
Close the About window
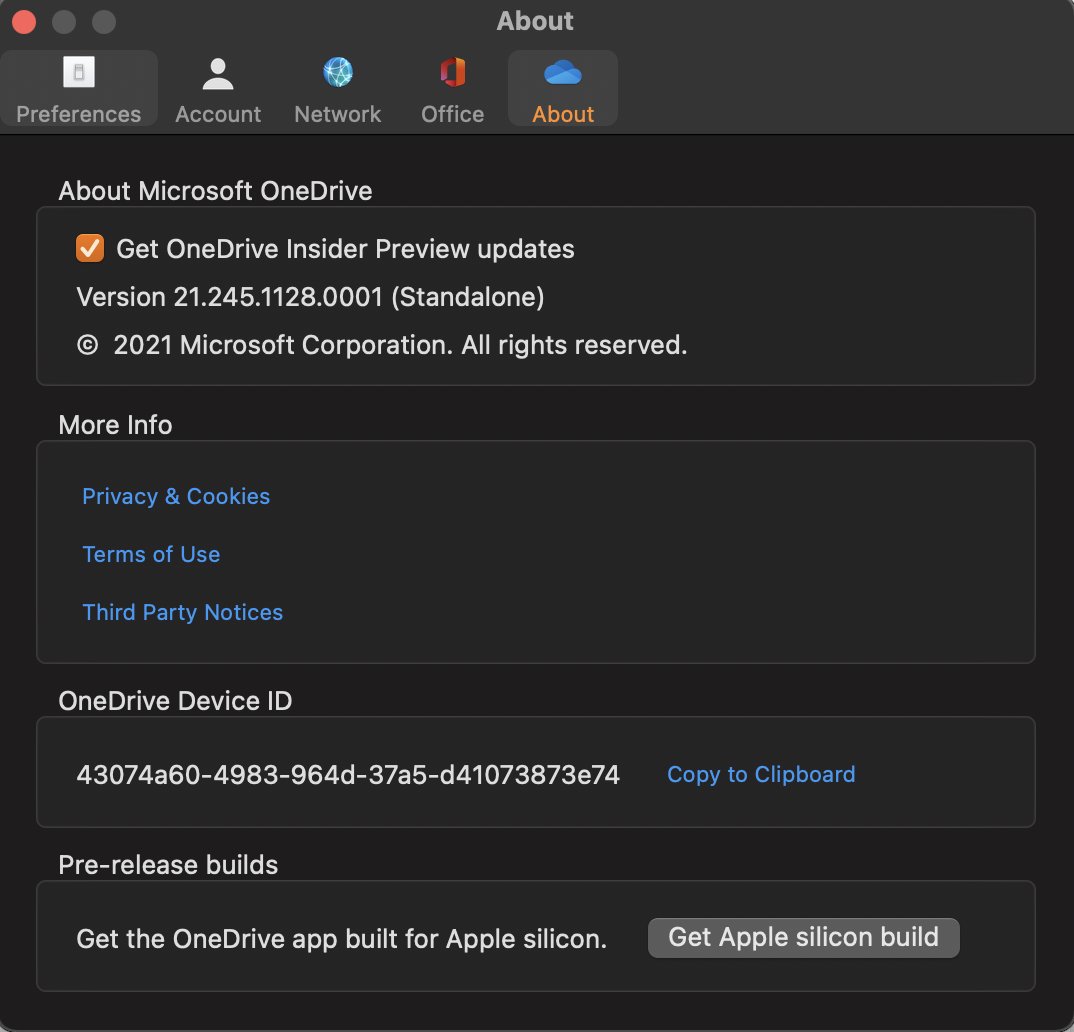tap(24, 21)
